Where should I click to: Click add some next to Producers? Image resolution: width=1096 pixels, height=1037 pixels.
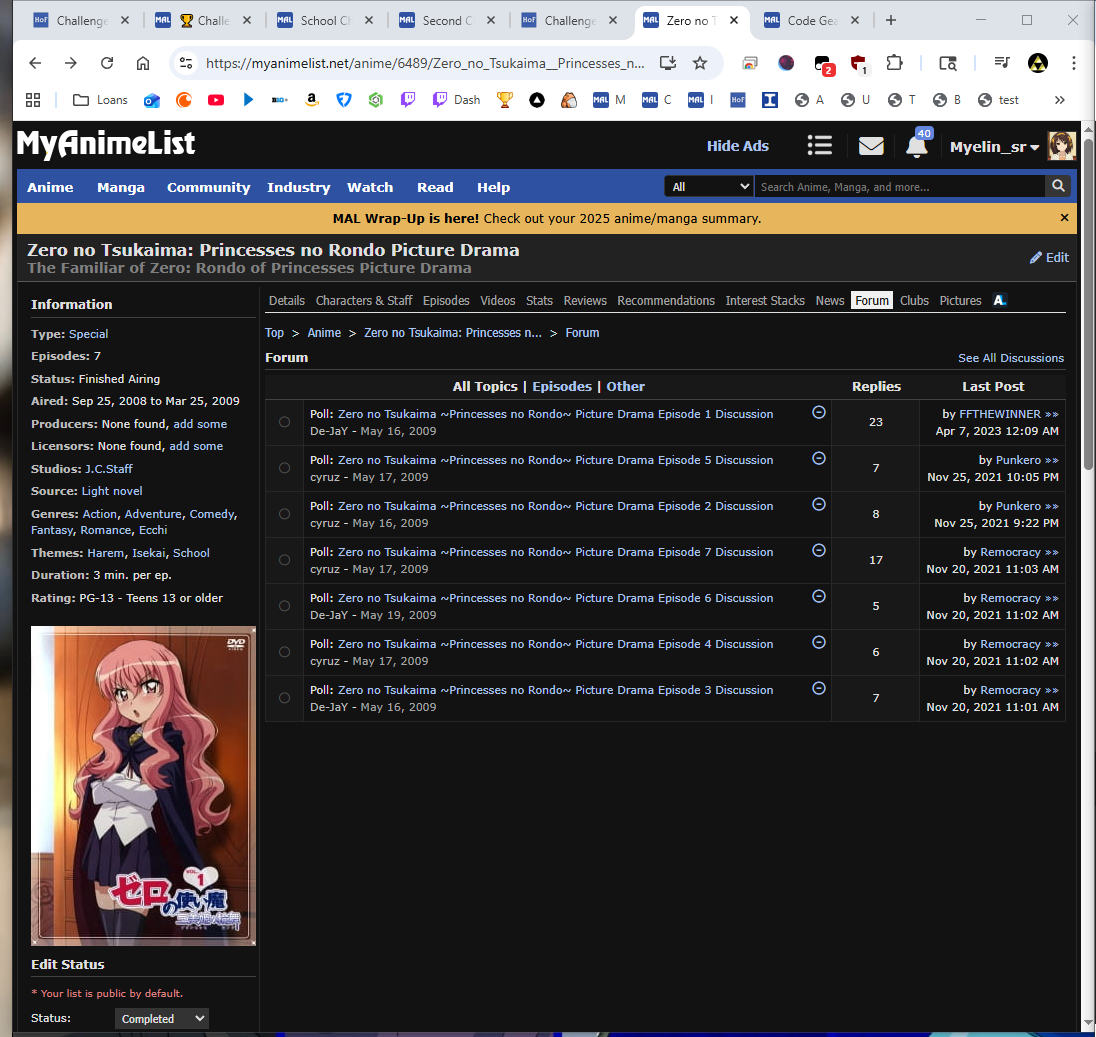(200, 424)
